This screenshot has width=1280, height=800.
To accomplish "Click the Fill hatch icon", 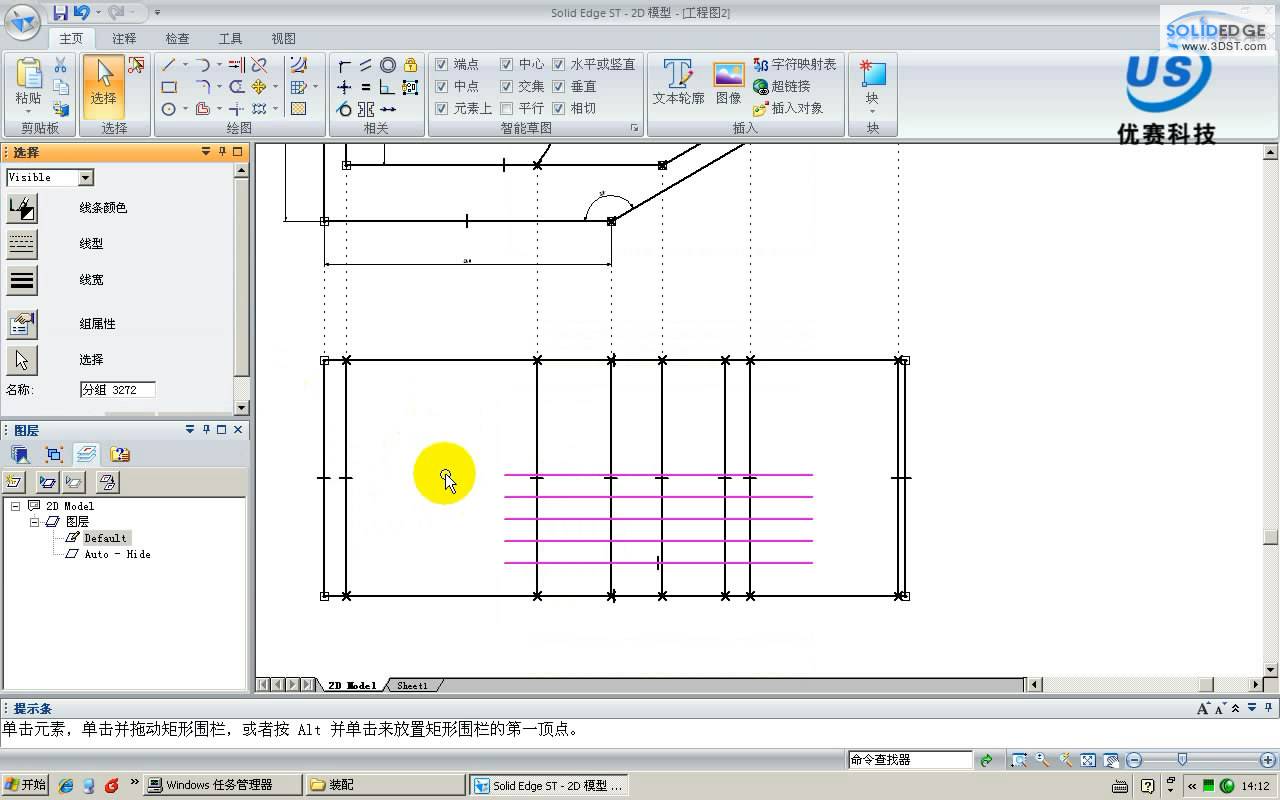I will 298,109.
